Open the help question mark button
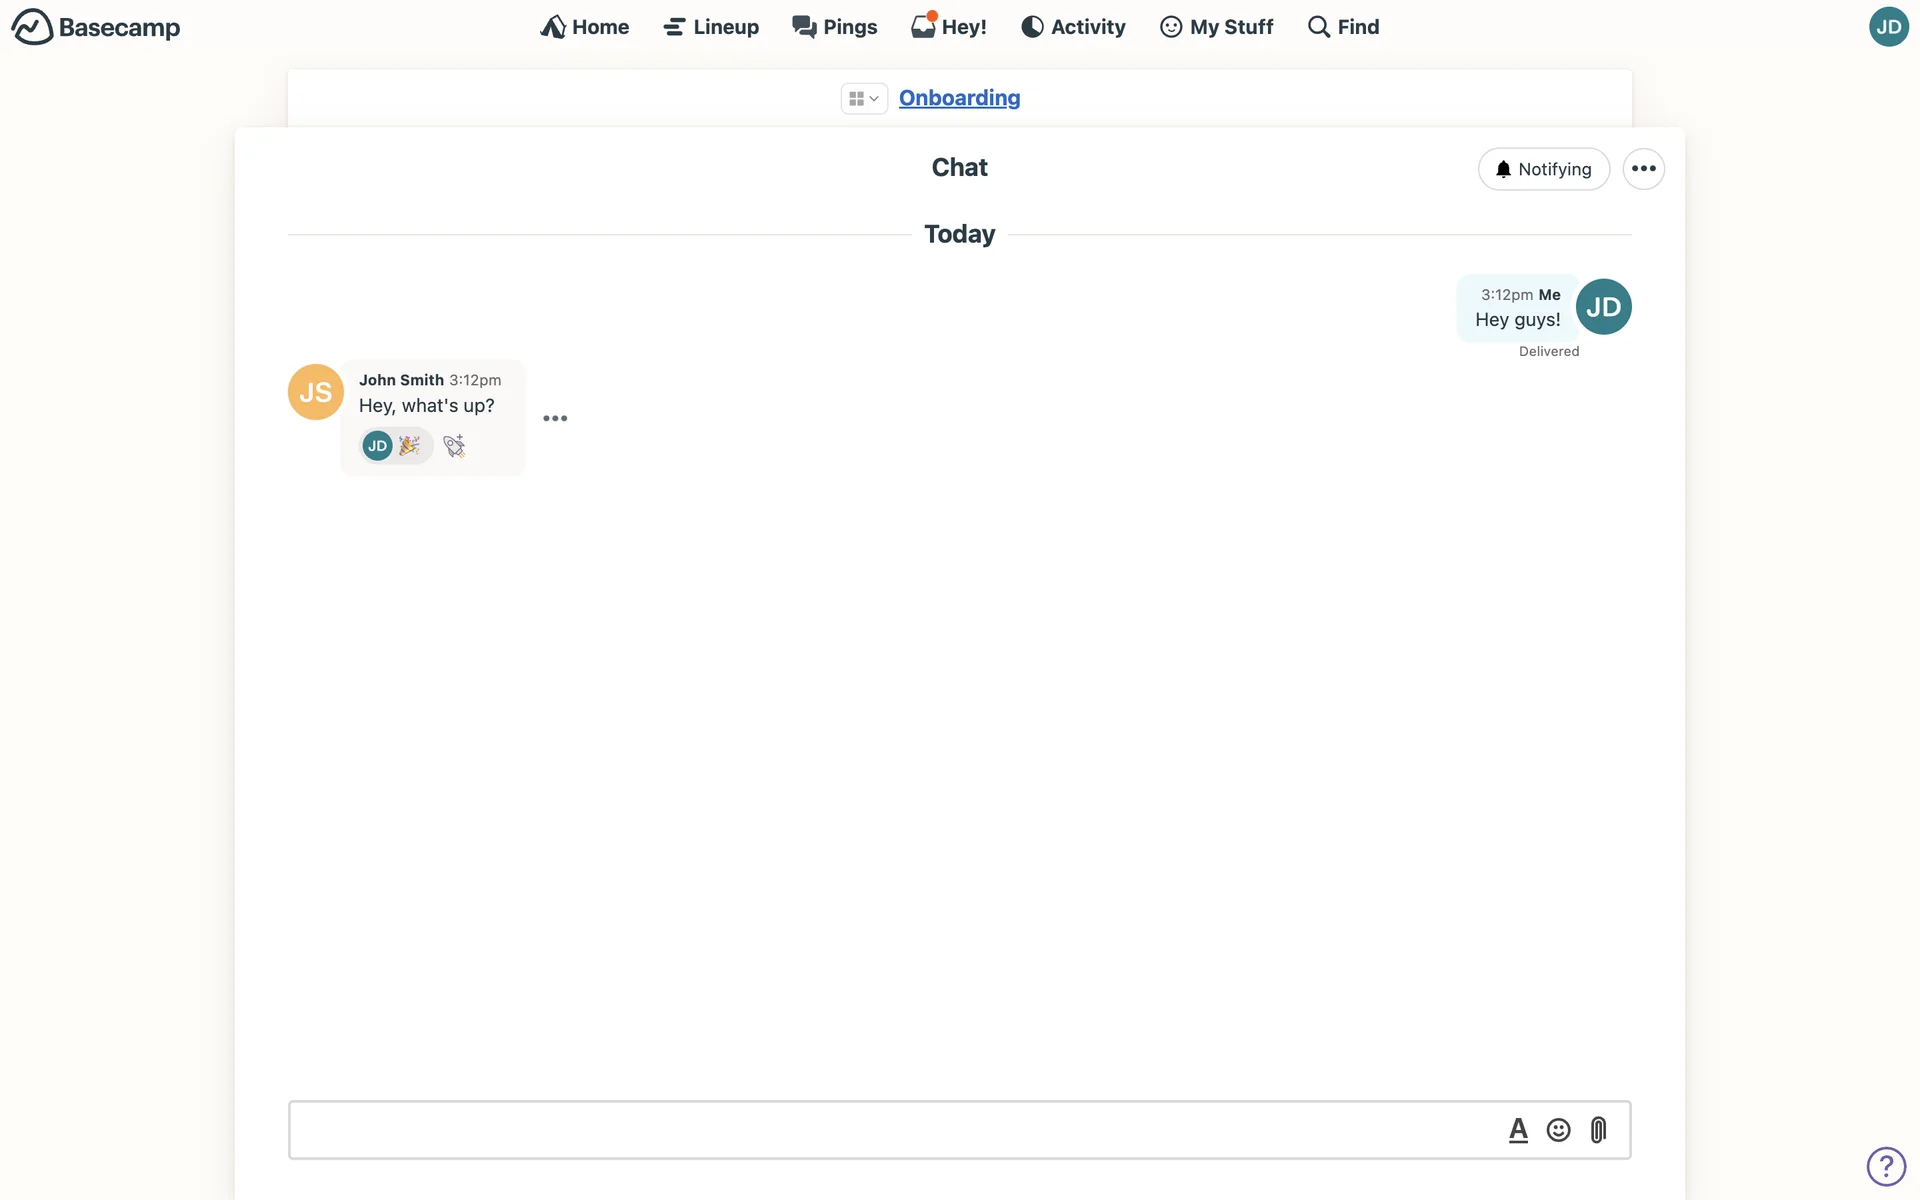 [1886, 1166]
